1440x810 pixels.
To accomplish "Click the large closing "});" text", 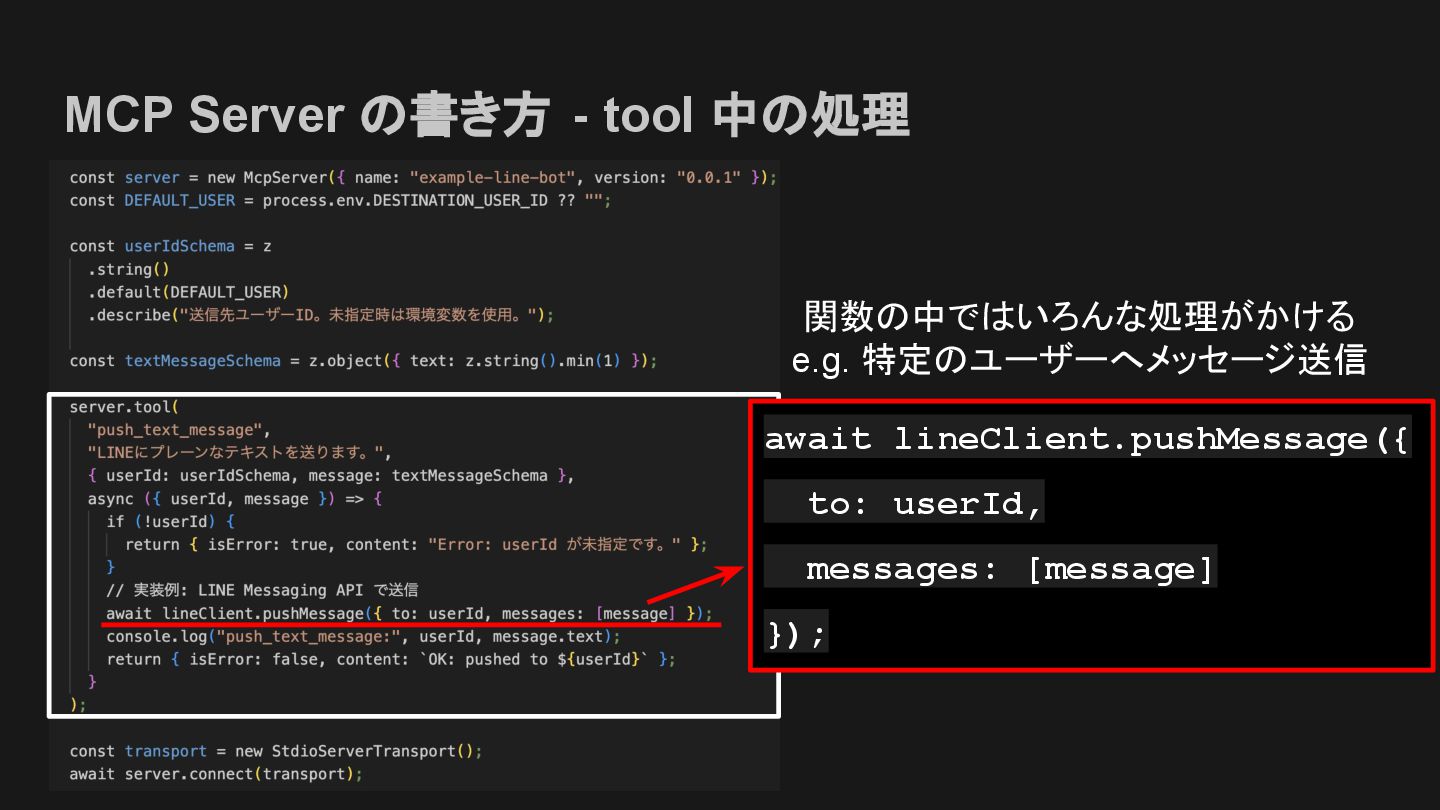I will [x=797, y=634].
